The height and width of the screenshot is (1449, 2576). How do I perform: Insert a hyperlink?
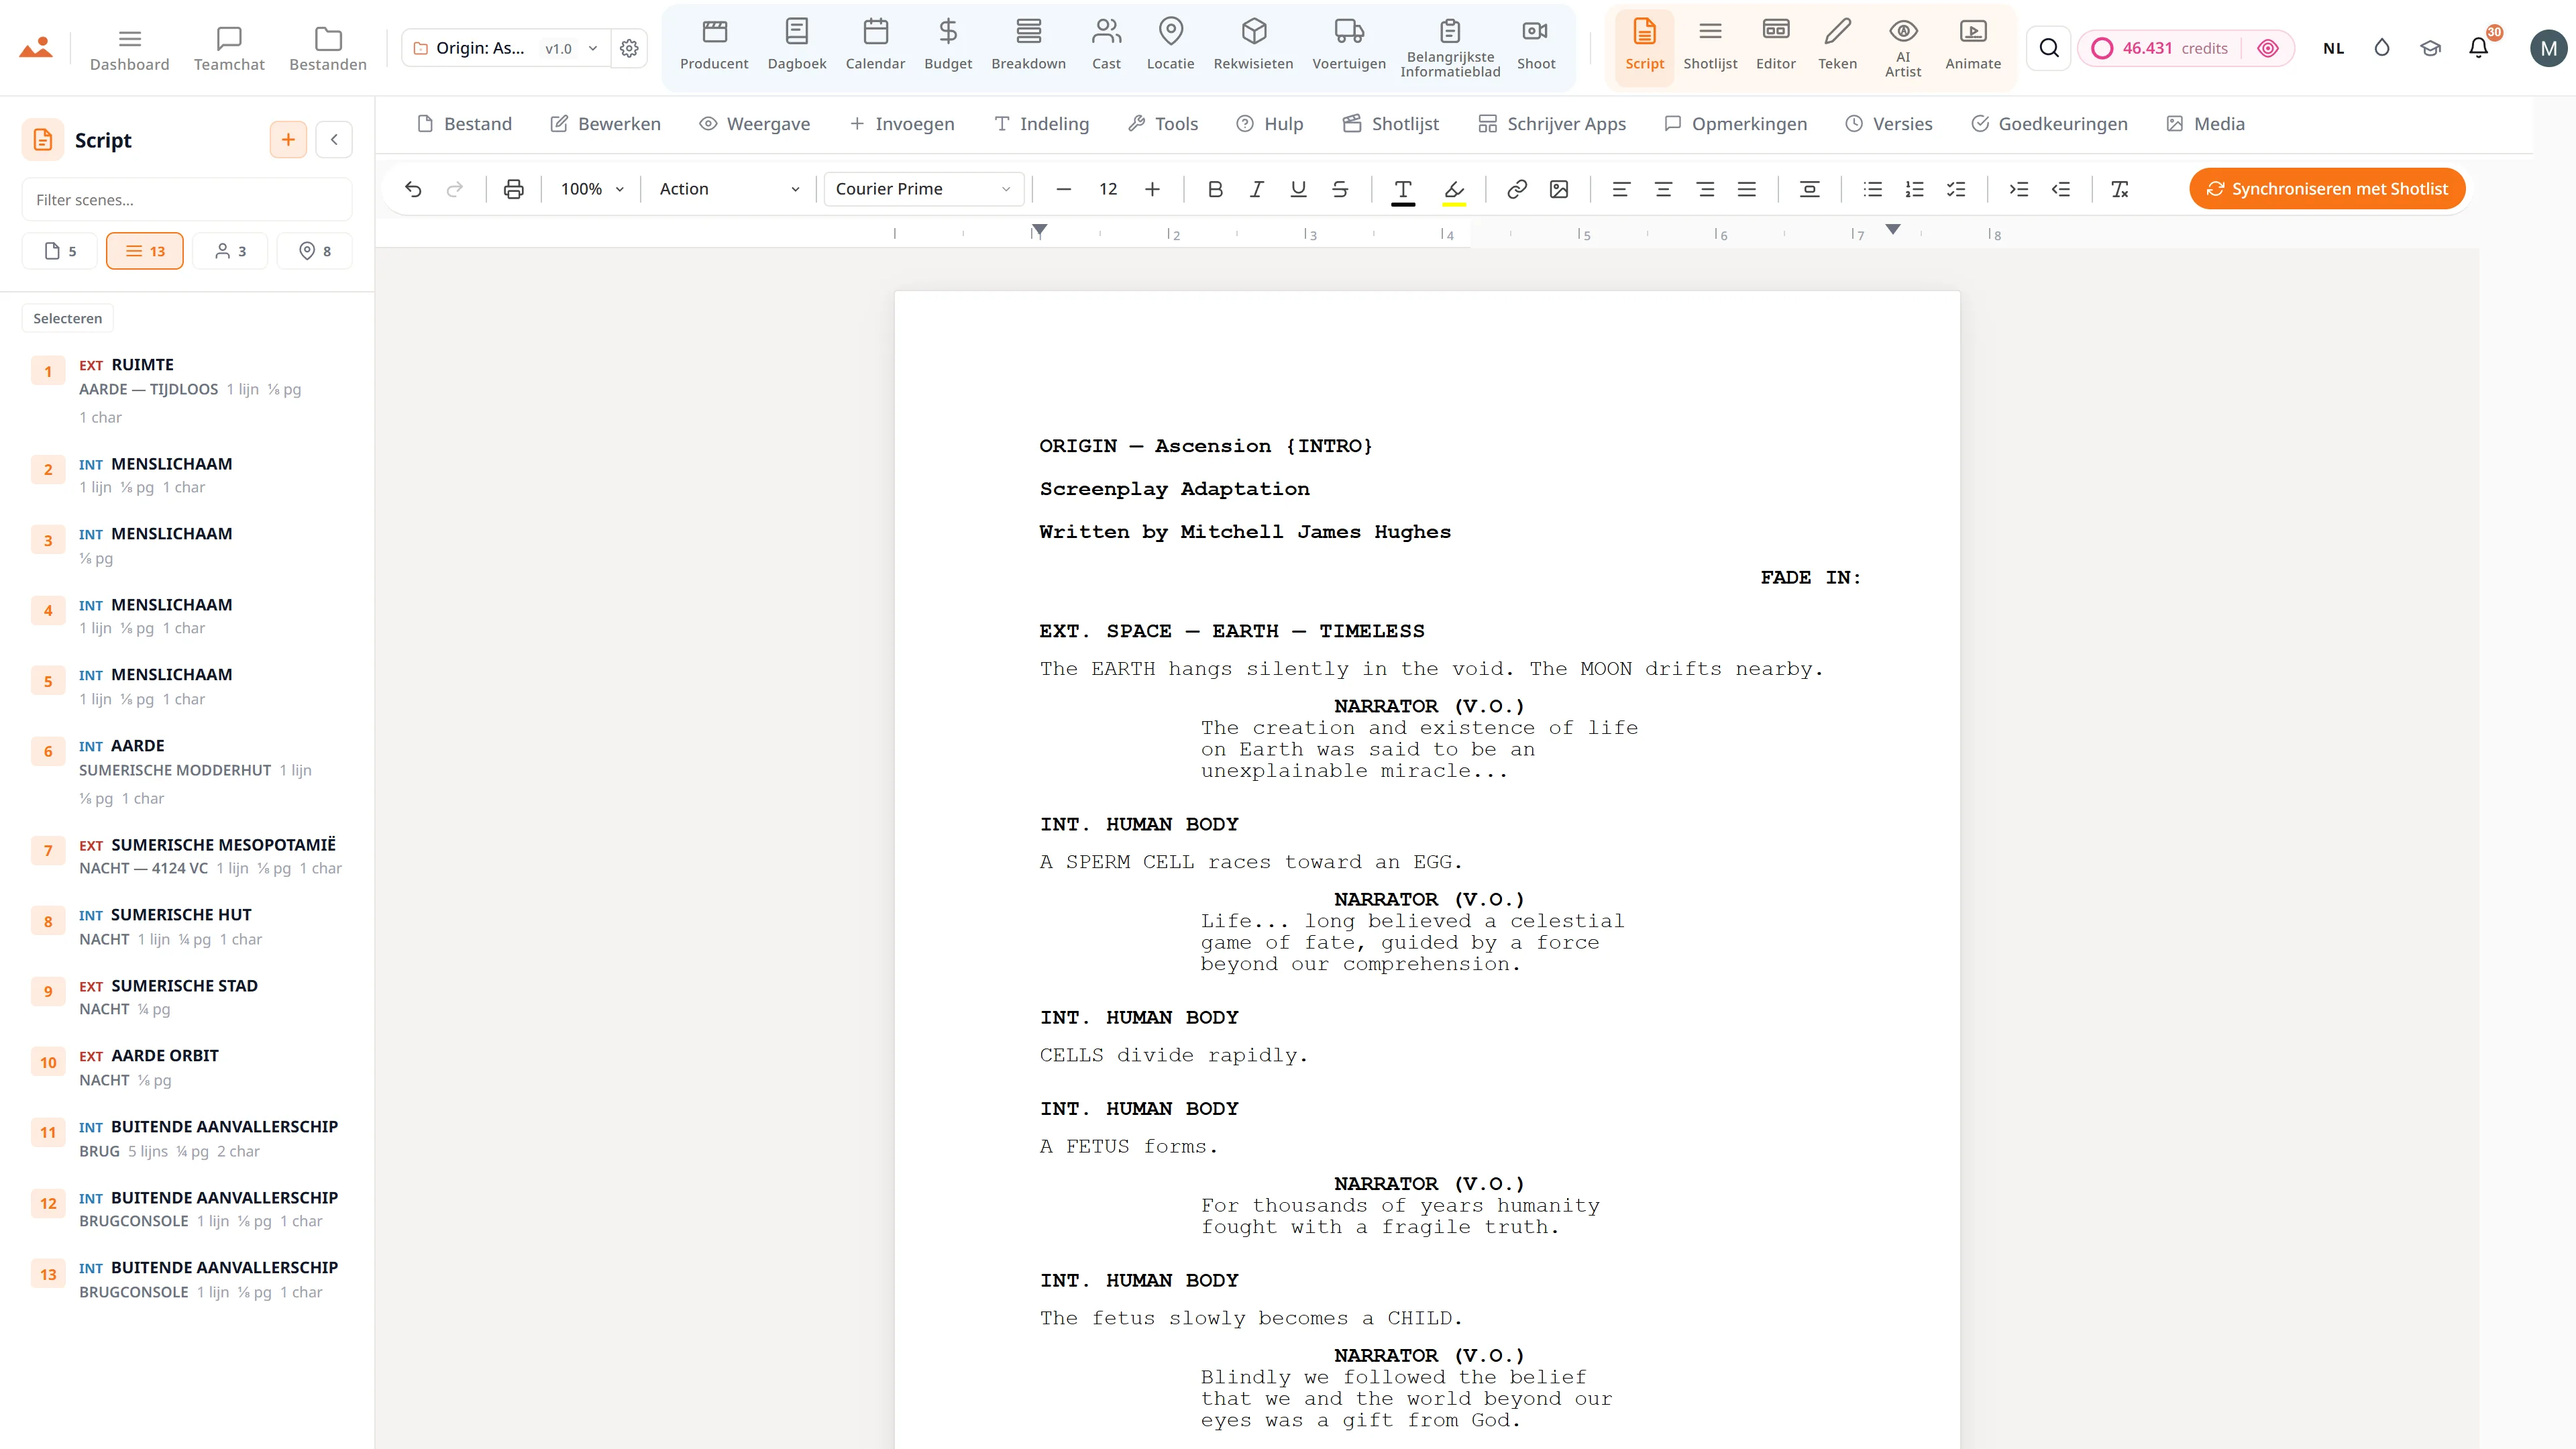1517,189
